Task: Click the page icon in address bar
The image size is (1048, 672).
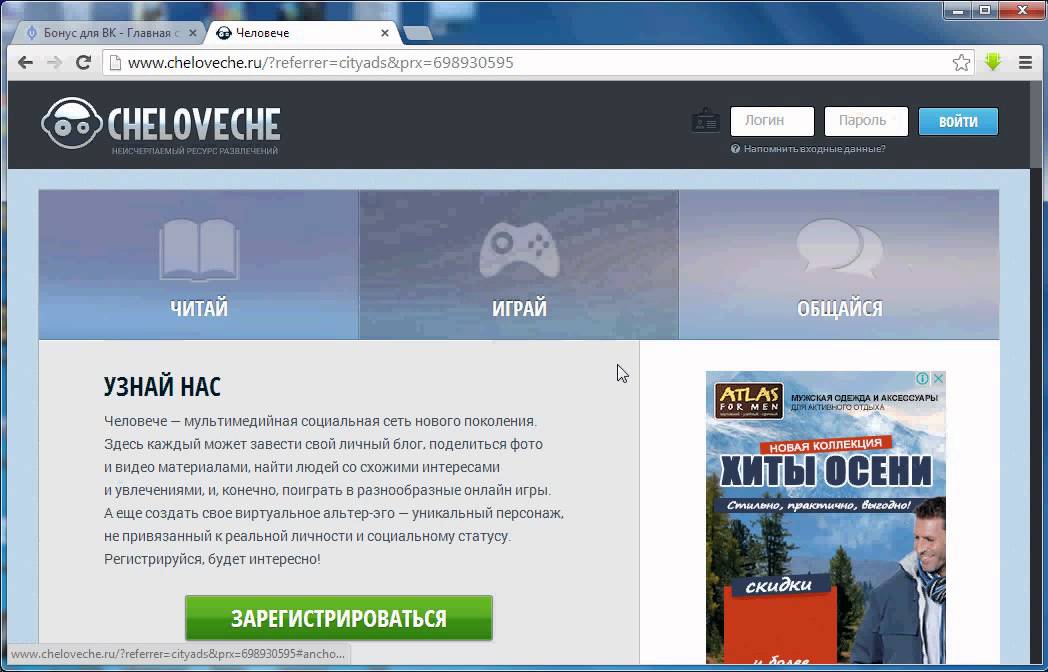Action: tap(115, 63)
